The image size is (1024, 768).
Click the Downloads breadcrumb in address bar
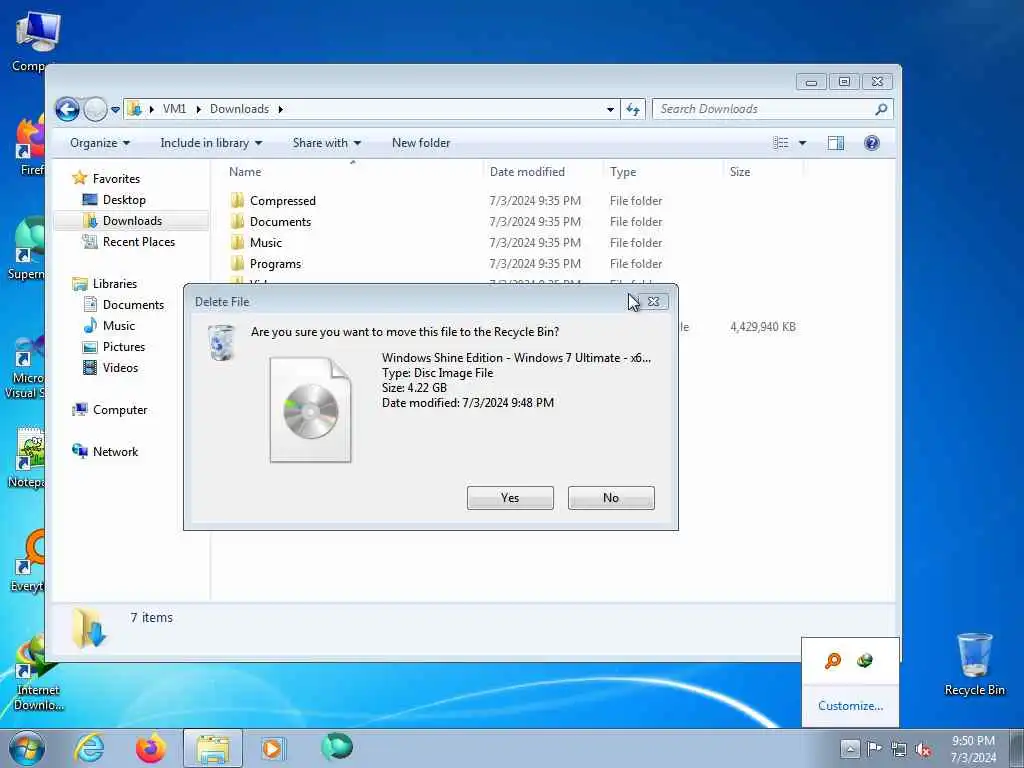coord(239,109)
